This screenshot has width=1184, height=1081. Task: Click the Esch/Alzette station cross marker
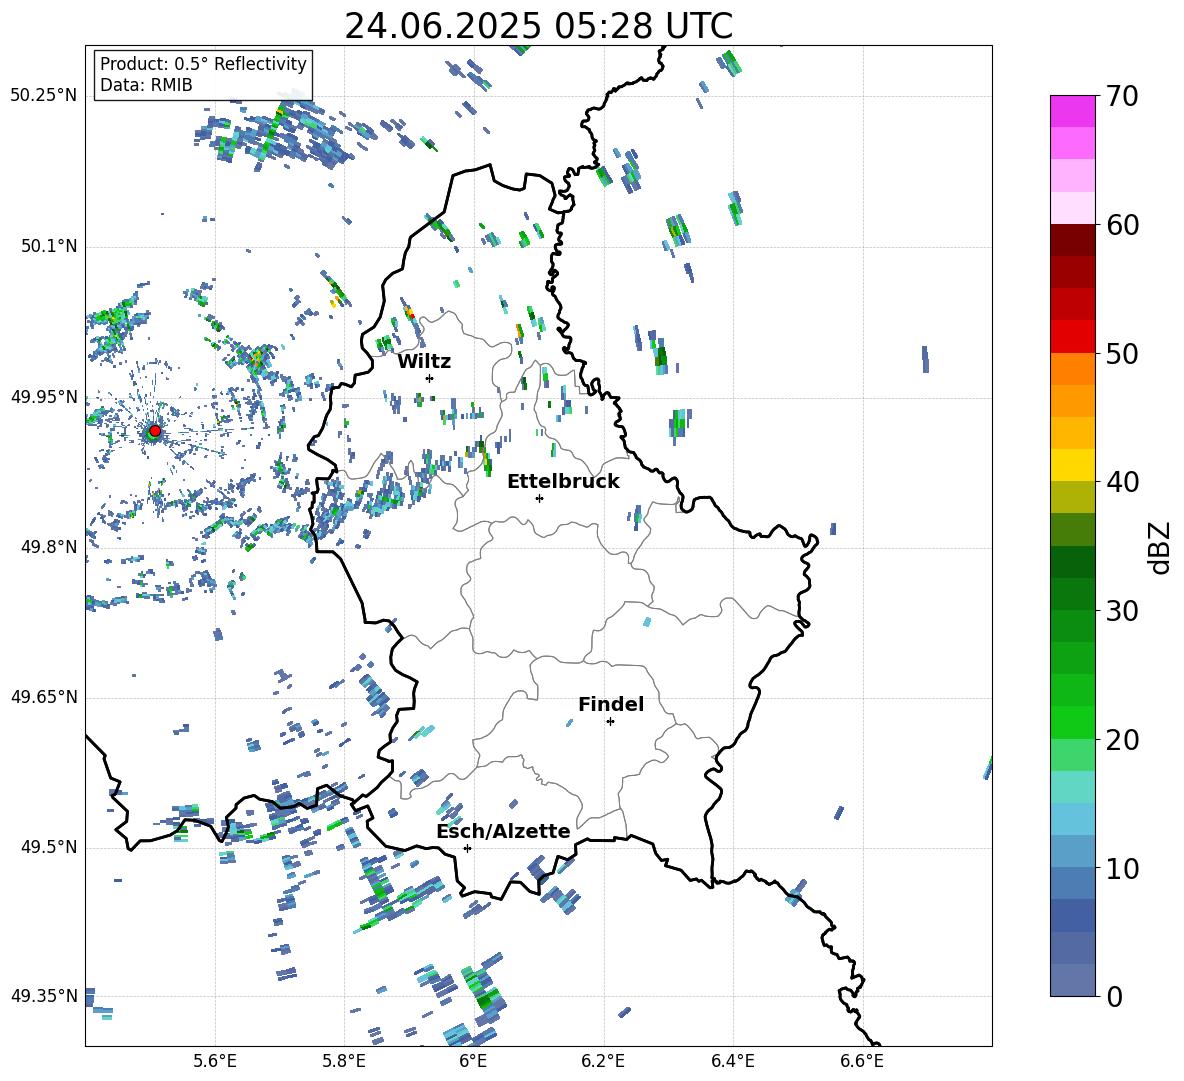click(x=467, y=848)
